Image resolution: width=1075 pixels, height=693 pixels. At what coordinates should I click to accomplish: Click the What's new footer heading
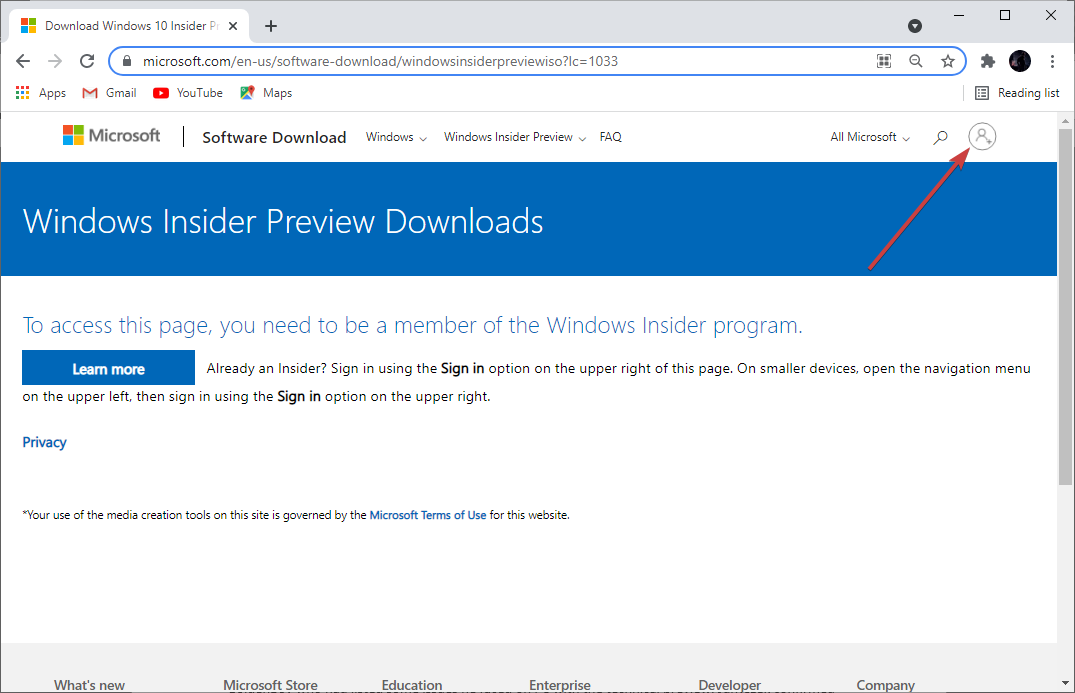[89, 685]
